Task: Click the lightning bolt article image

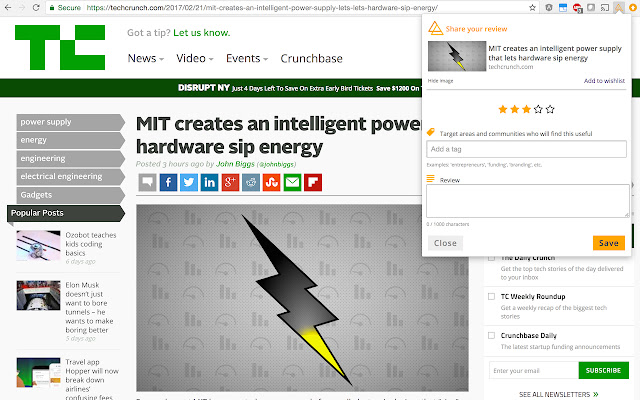Action: click(302, 298)
